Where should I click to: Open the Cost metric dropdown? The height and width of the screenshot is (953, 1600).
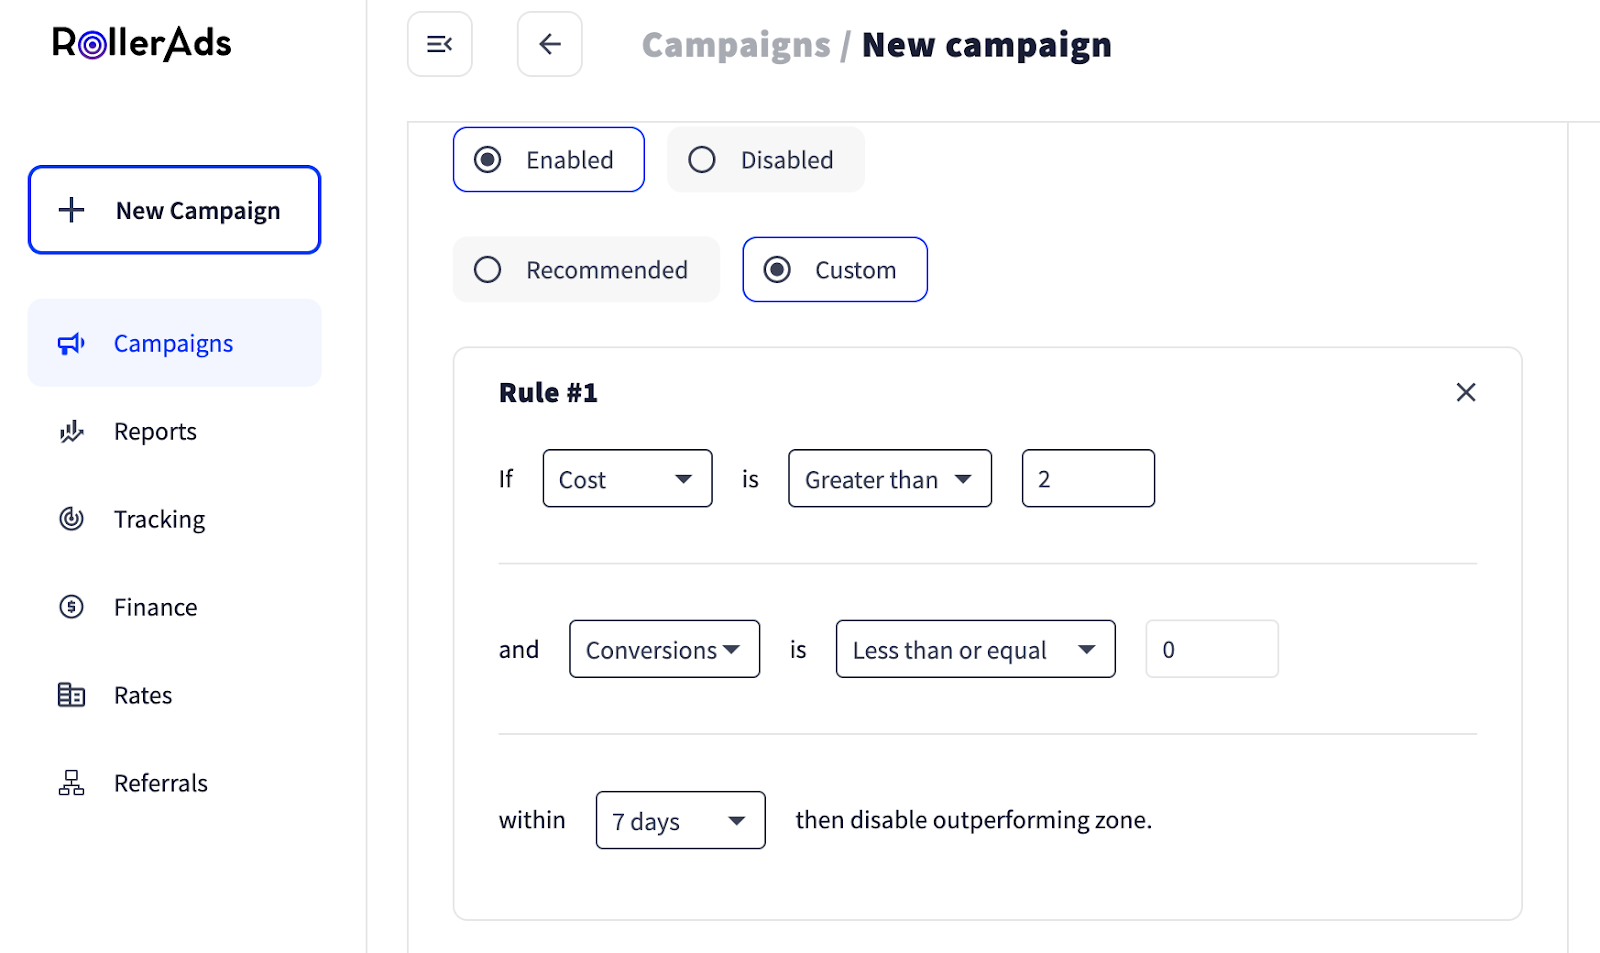[x=627, y=479]
